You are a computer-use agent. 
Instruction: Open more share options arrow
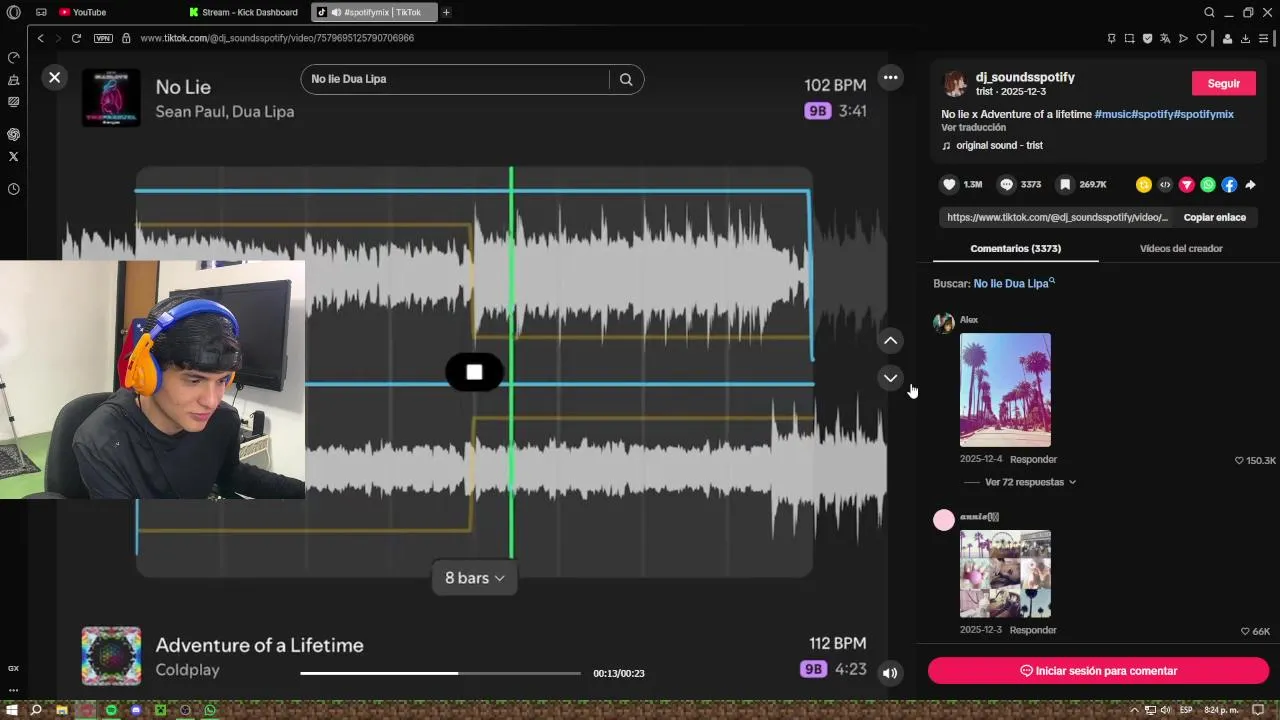tap(1250, 185)
